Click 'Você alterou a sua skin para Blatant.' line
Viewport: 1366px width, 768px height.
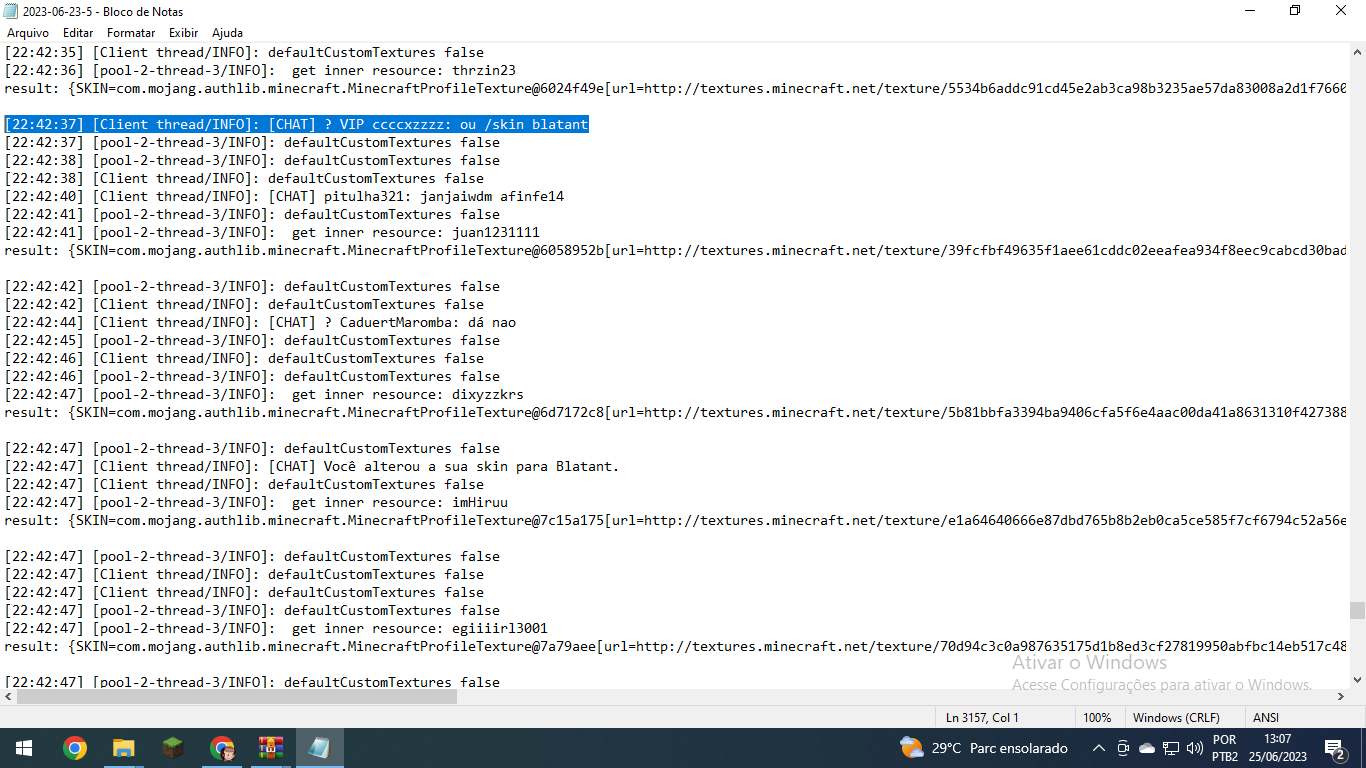[x=312, y=466]
